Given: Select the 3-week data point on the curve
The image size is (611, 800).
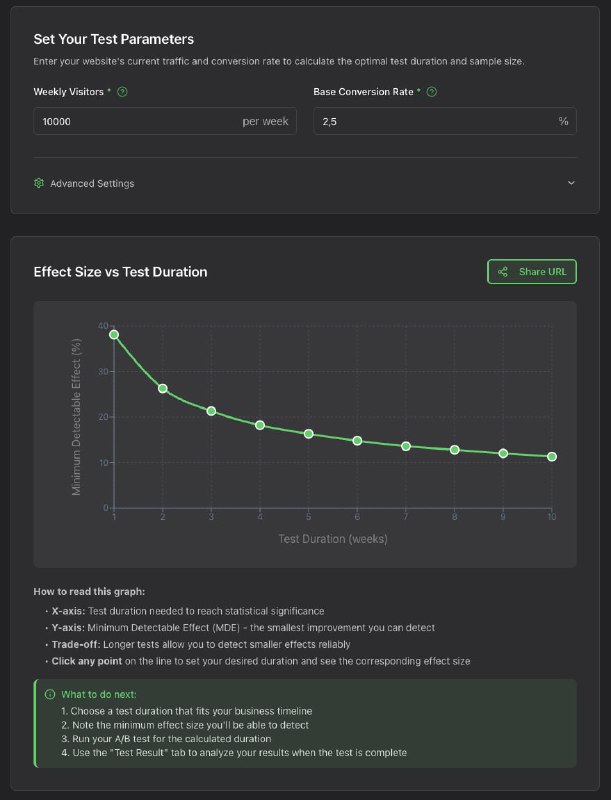Looking at the screenshot, I should pyautogui.click(x=211, y=411).
